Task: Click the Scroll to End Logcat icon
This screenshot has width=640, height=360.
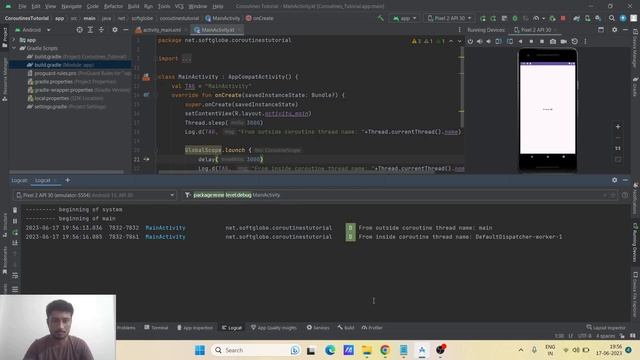Action: [x=15, y=243]
